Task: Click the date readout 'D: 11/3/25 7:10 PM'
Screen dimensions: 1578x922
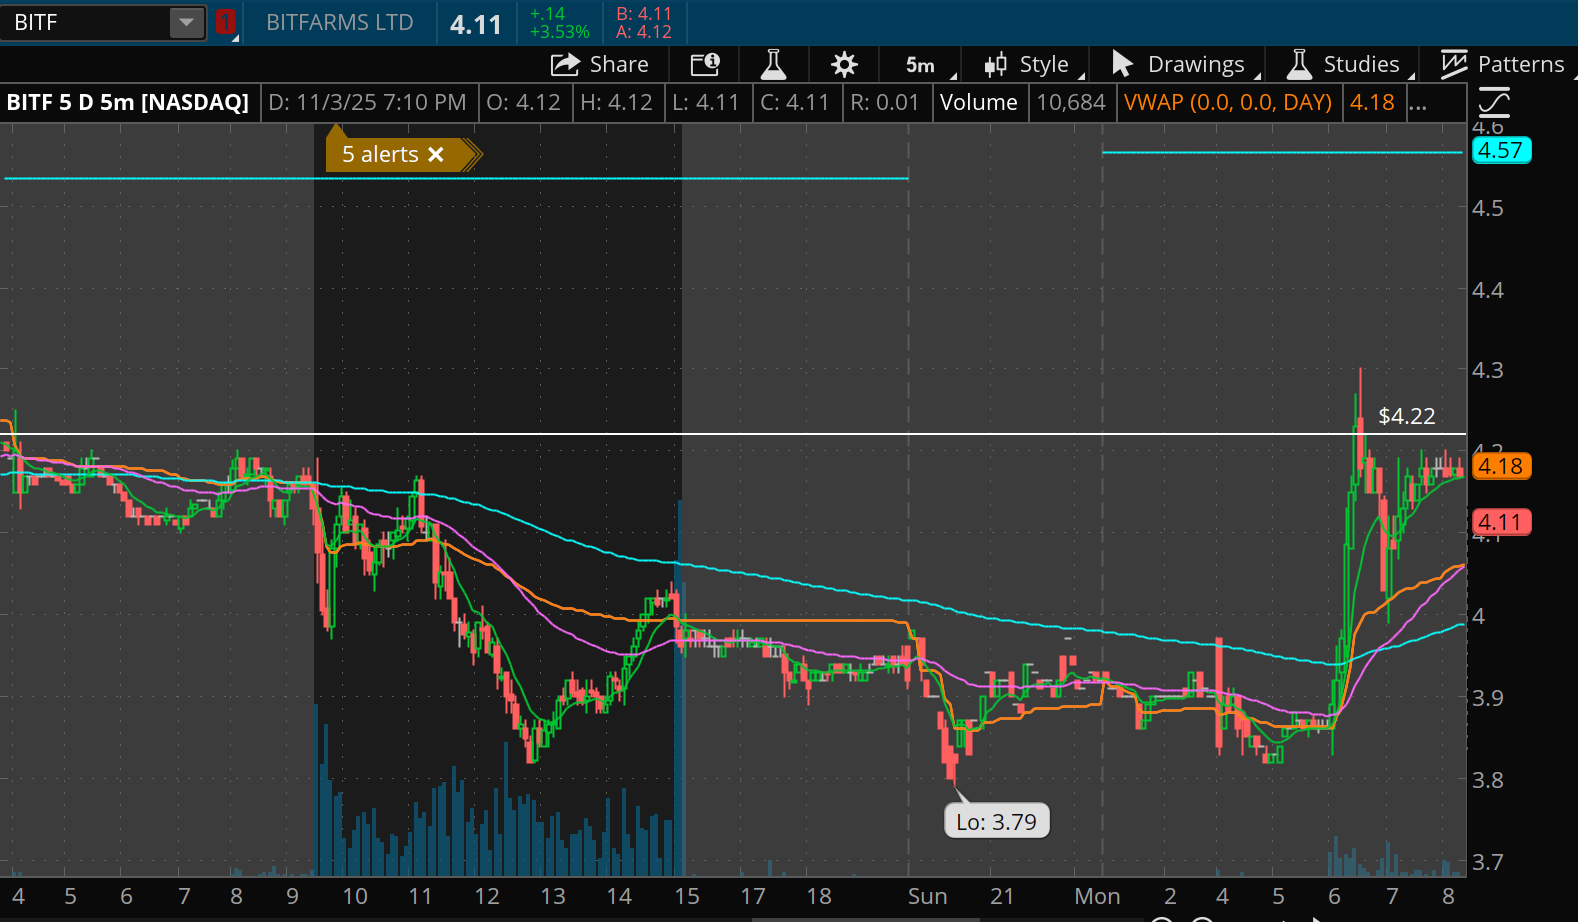Action: coord(367,102)
